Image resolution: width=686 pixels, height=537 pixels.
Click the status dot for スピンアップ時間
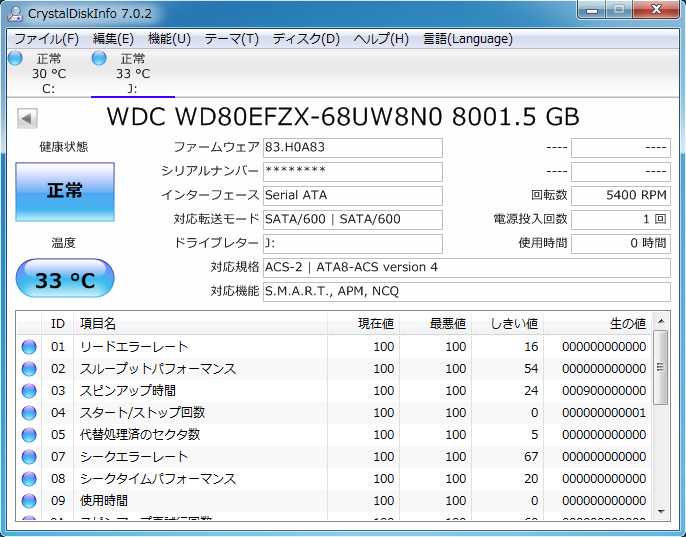coord(29,391)
